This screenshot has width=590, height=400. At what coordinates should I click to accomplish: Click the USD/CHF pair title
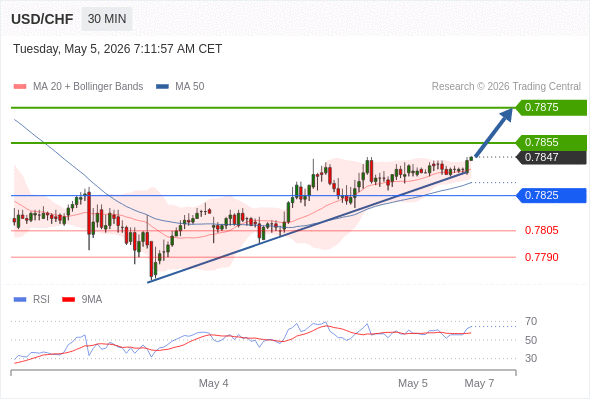42,19
